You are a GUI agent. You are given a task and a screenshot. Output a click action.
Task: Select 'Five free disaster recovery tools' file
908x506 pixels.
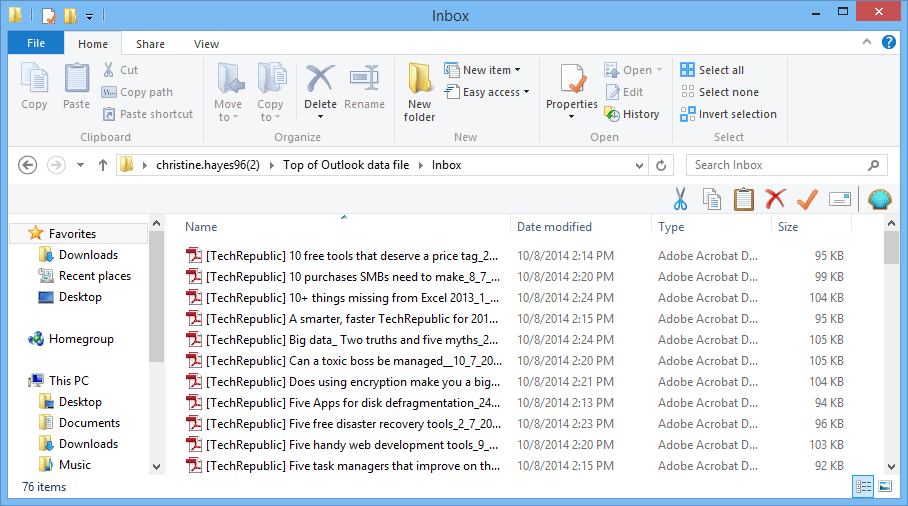point(342,424)
